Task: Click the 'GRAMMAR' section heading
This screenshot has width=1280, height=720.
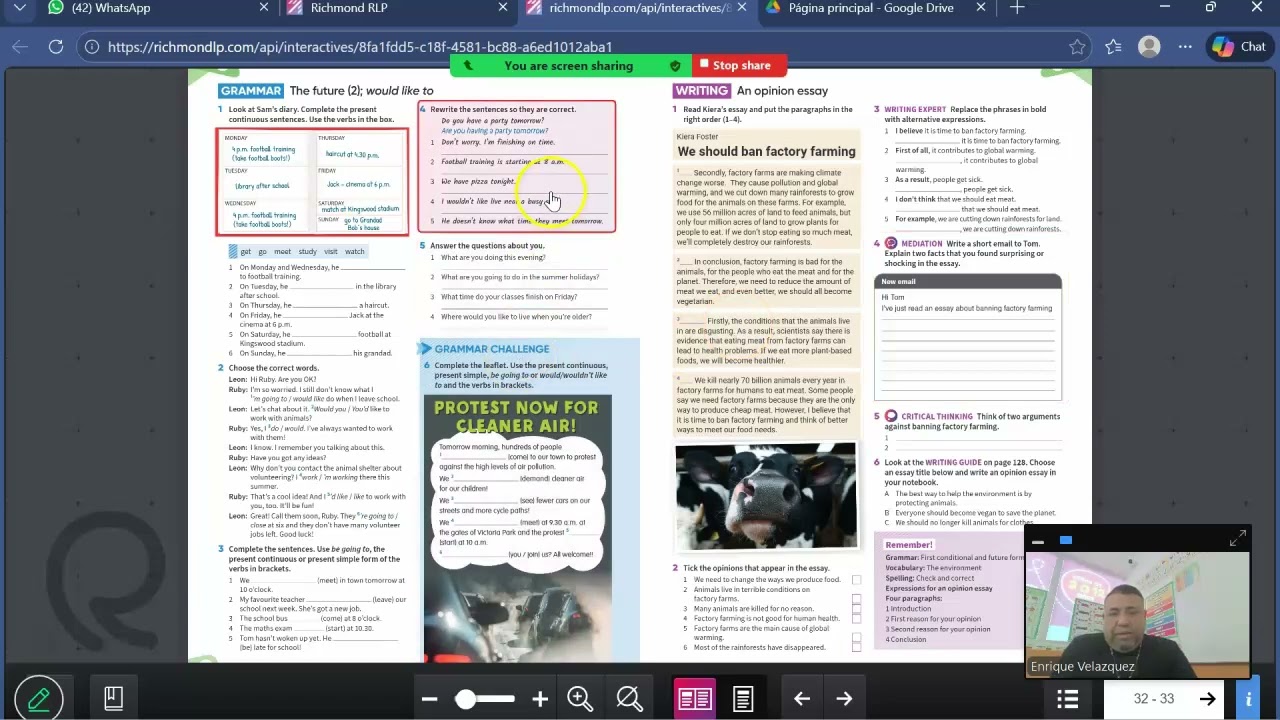Action: click(x=251, y=91)
